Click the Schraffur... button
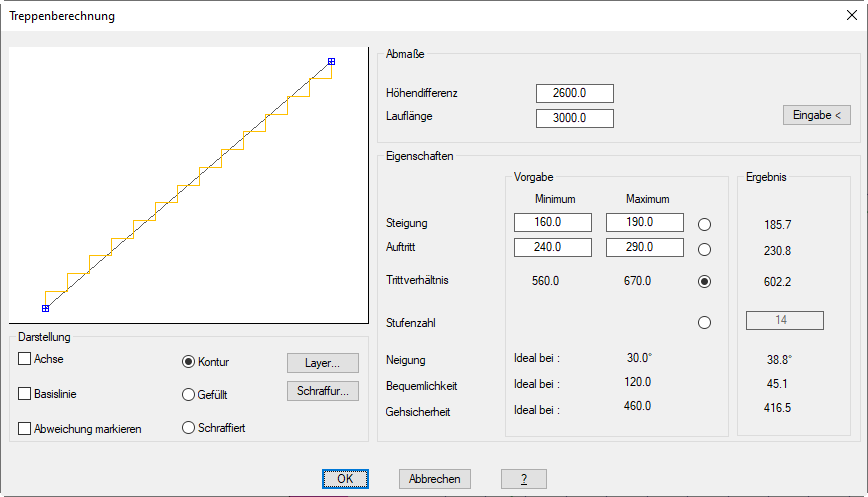This screenshot has width=868, height=497. pyautogui.click(x=322, y=391)
